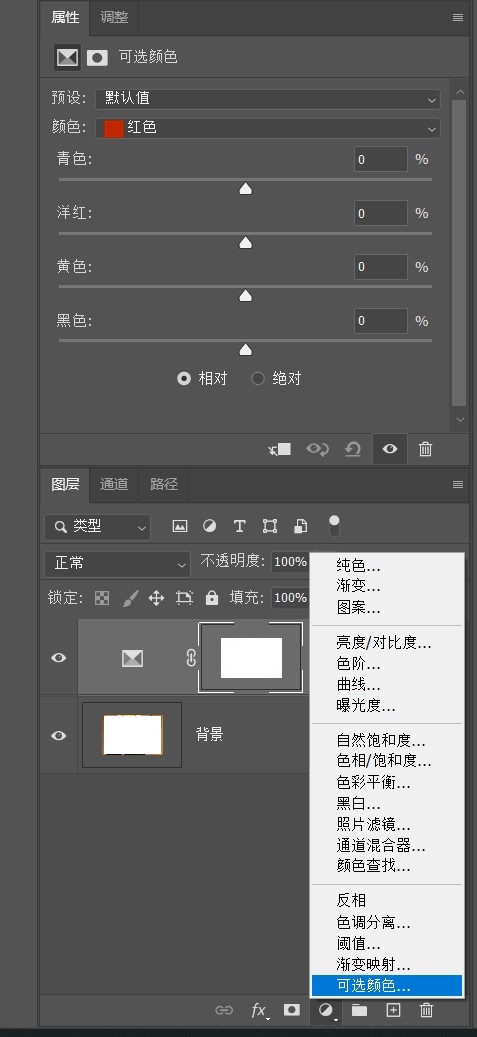Click the reset adjustment defaults icon
The height and width of the screenshot is (1037, 477).
pyautogui.click(x=353, y=450)
